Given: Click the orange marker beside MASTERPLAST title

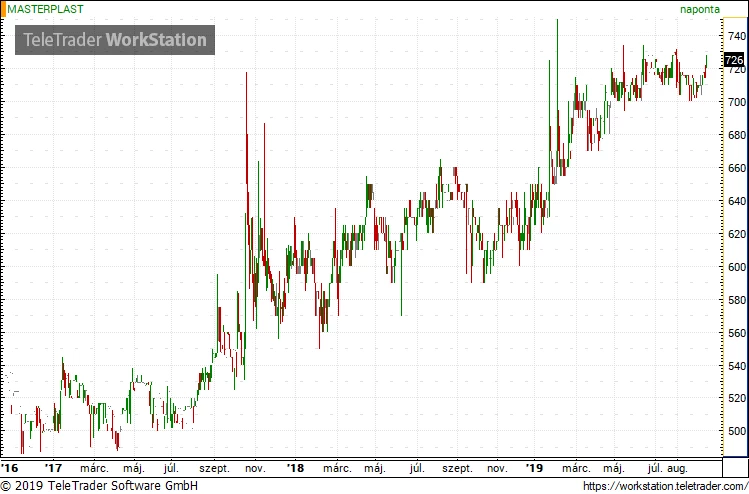Looking at the screenshot, I should click(3, 8).
